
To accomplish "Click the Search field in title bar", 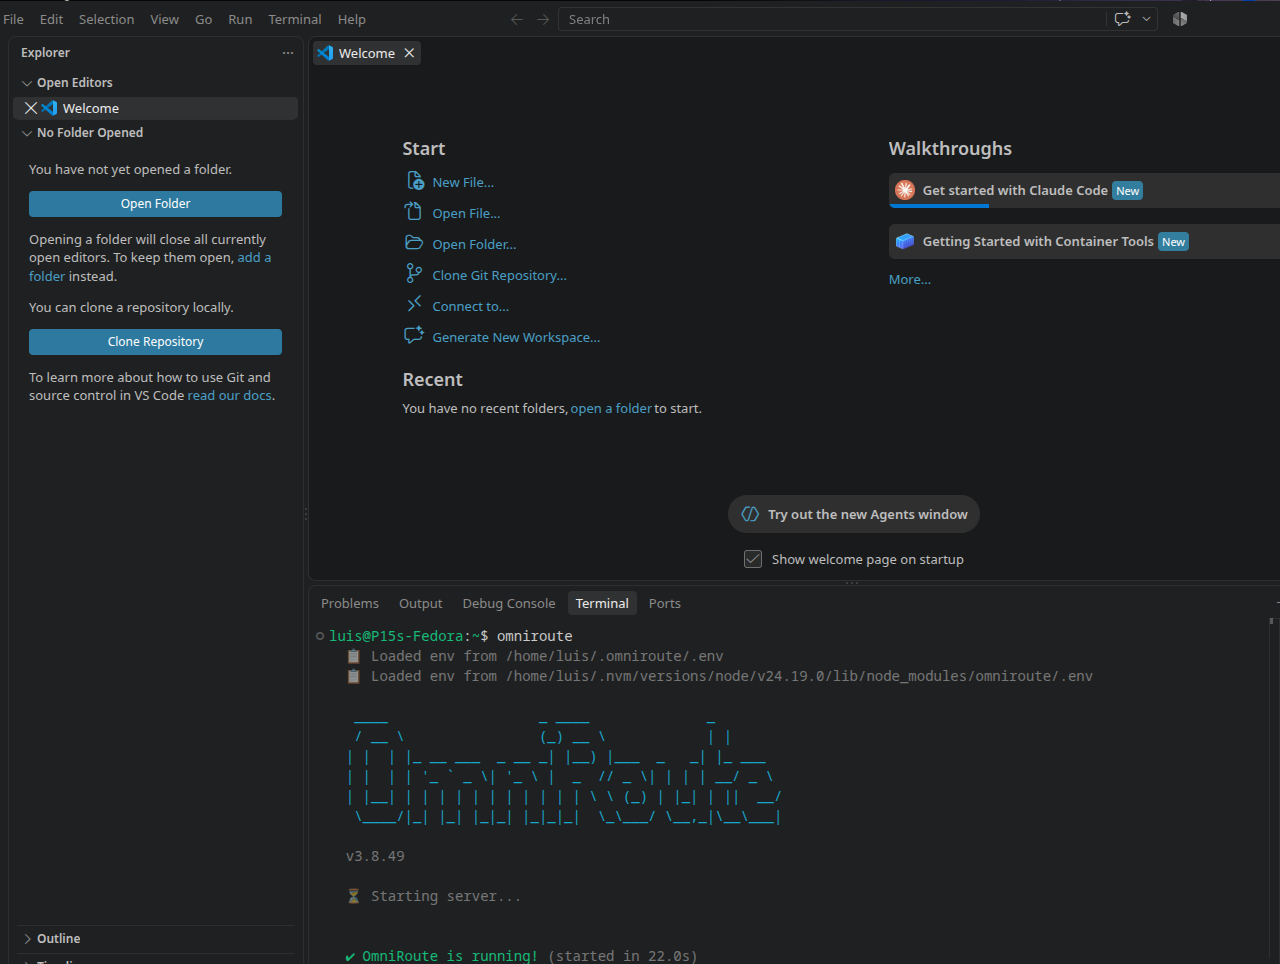I will click(x=832, y=19).
